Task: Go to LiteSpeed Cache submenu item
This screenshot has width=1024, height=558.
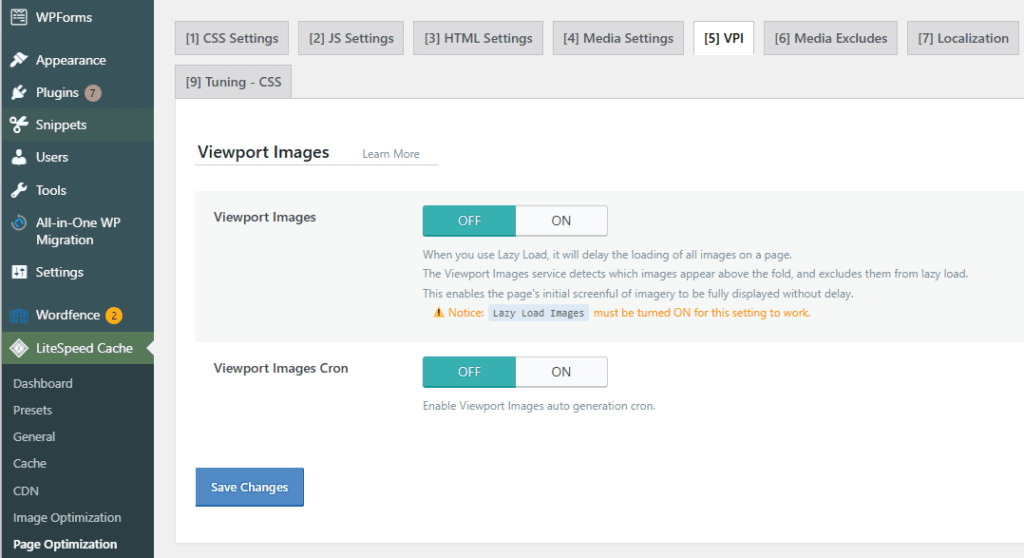Action: pos(30,463)
